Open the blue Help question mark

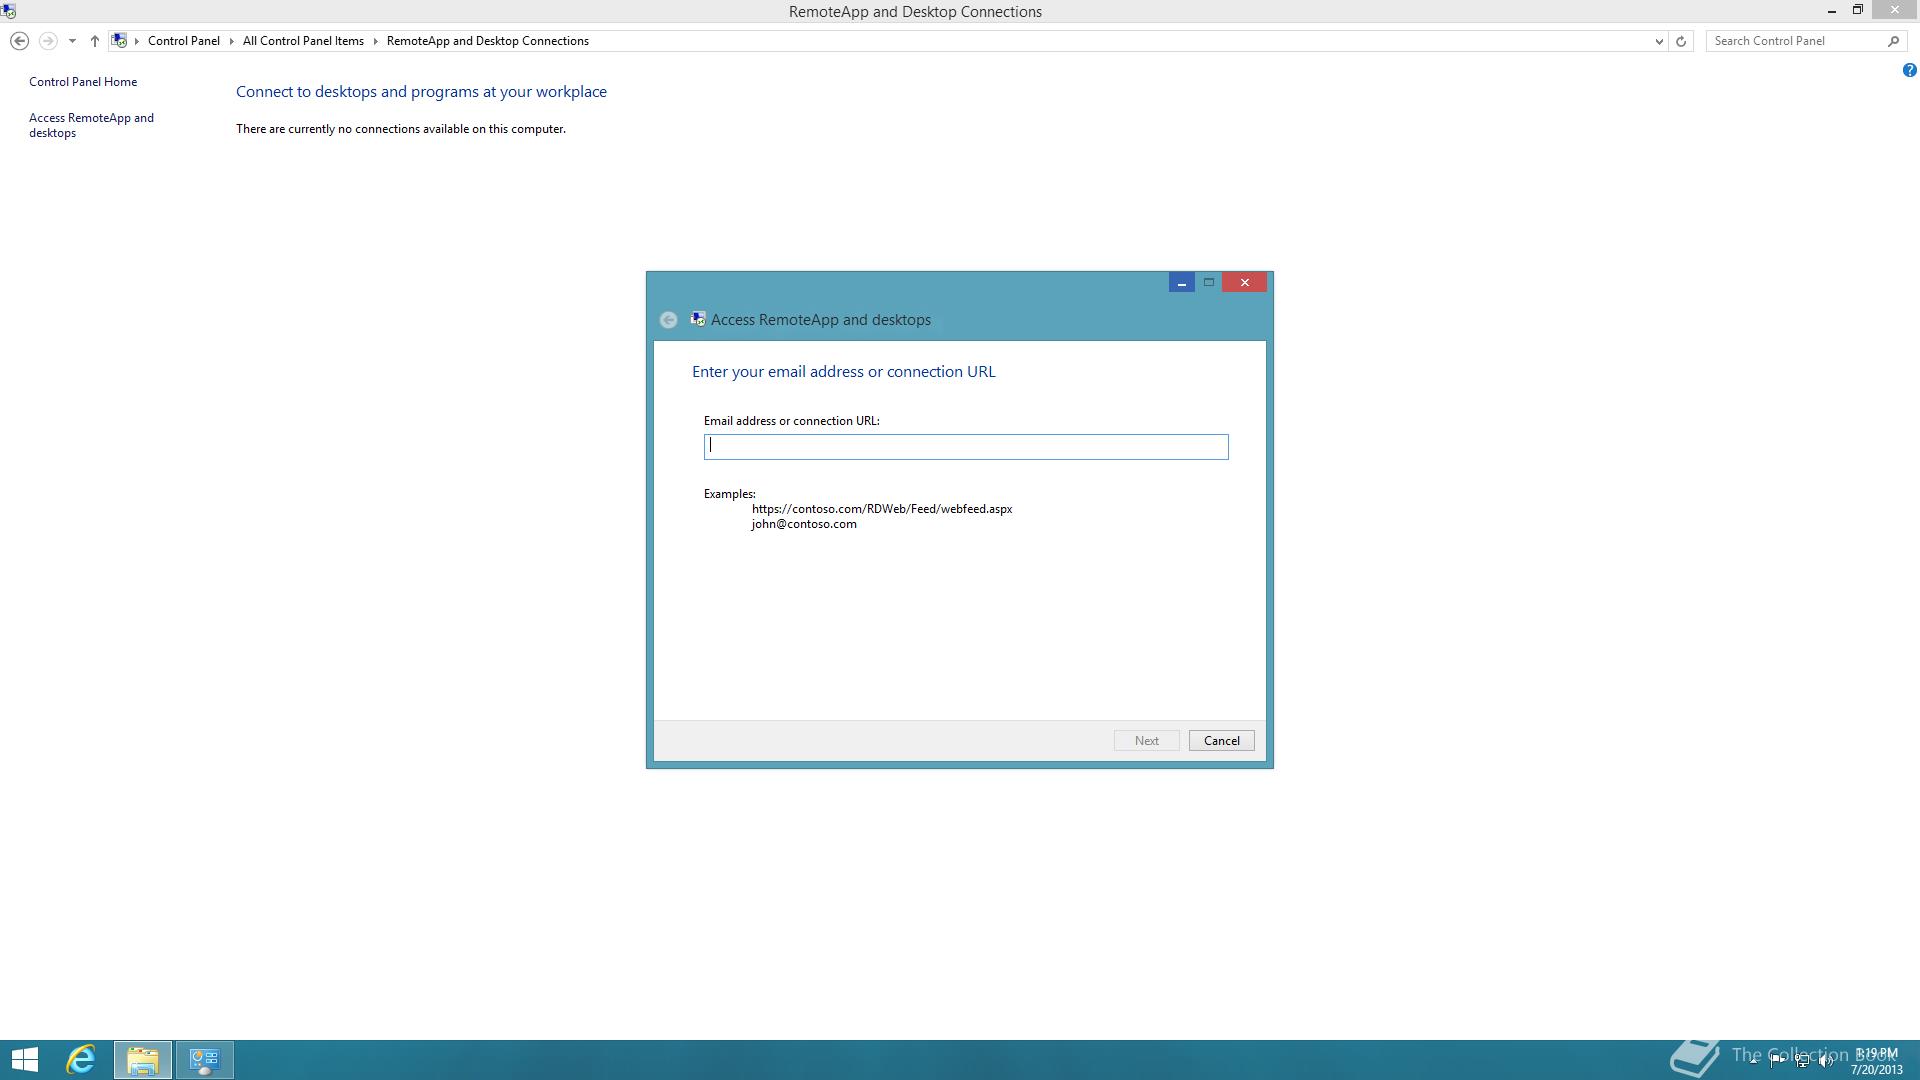click(1909, 70)
